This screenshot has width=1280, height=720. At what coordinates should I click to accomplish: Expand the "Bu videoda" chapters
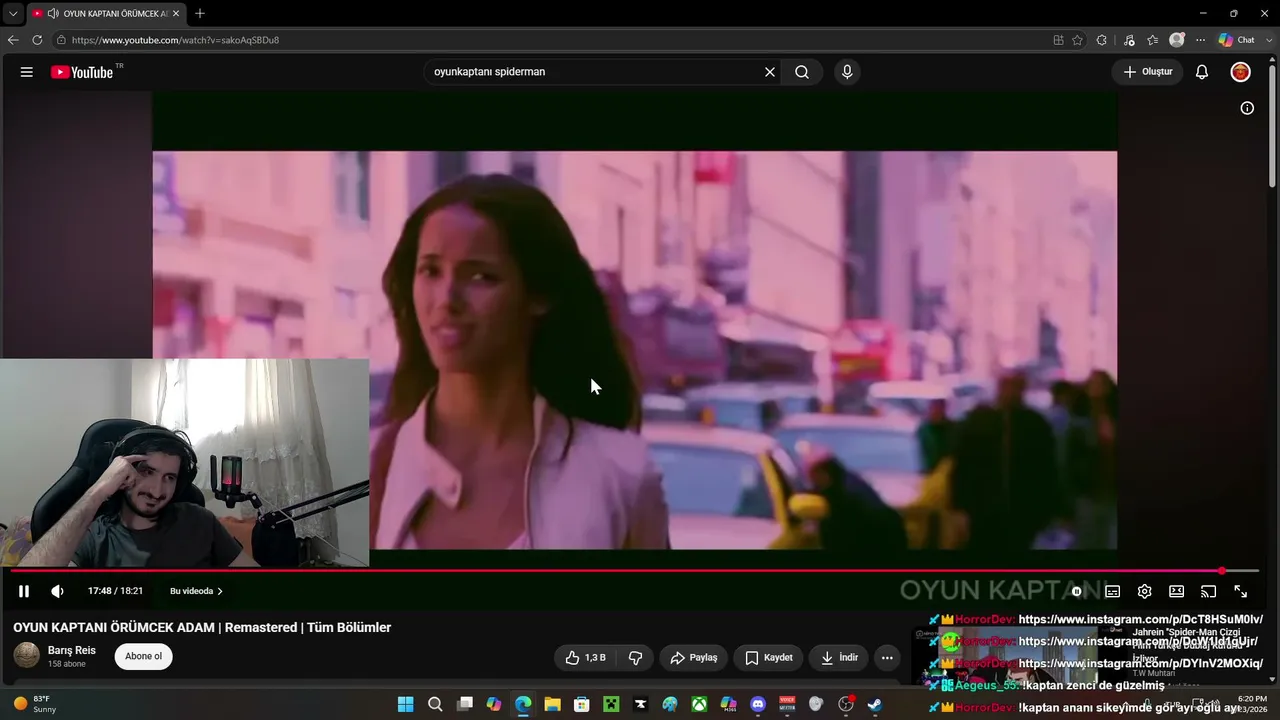click(x=196, y=591)
